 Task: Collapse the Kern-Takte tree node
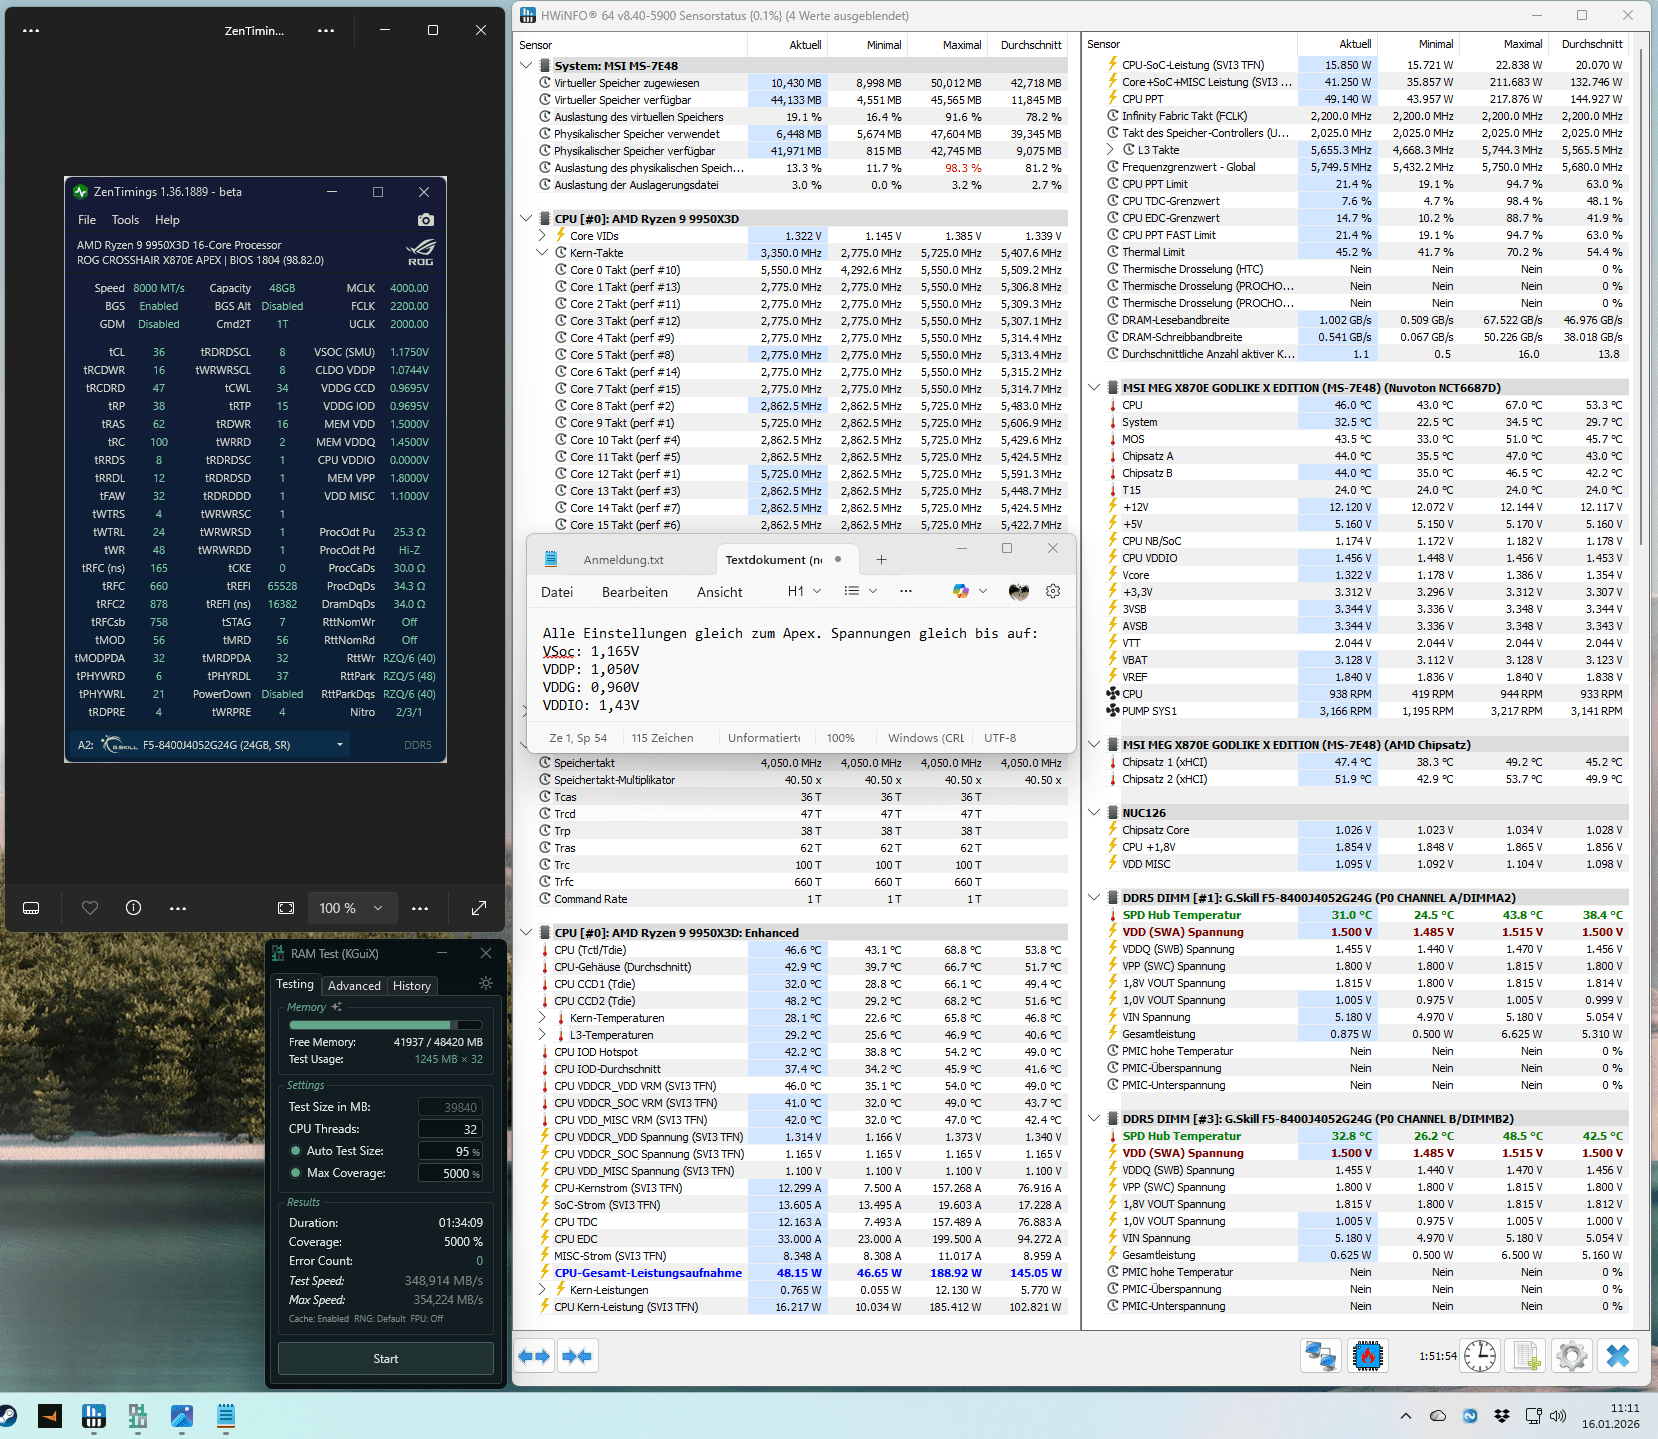click(x=542, y=253)
